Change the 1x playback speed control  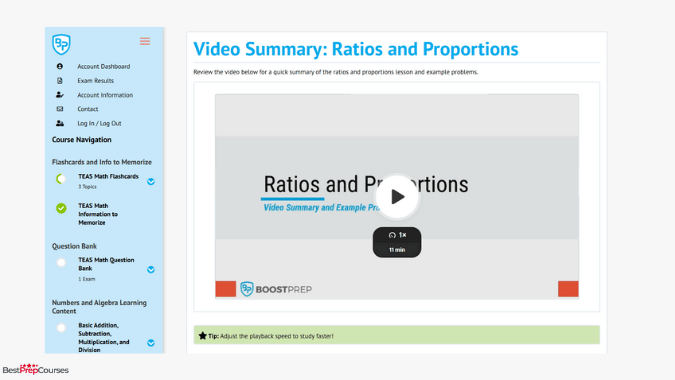pyautogui.click(x=397, y=235)
